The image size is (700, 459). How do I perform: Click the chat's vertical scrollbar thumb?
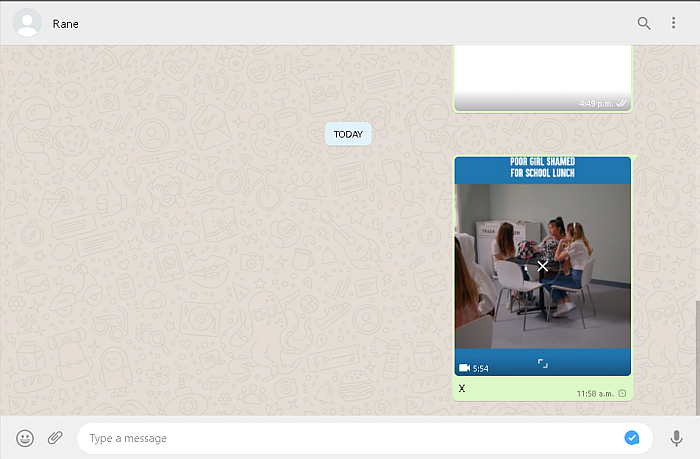698,357
